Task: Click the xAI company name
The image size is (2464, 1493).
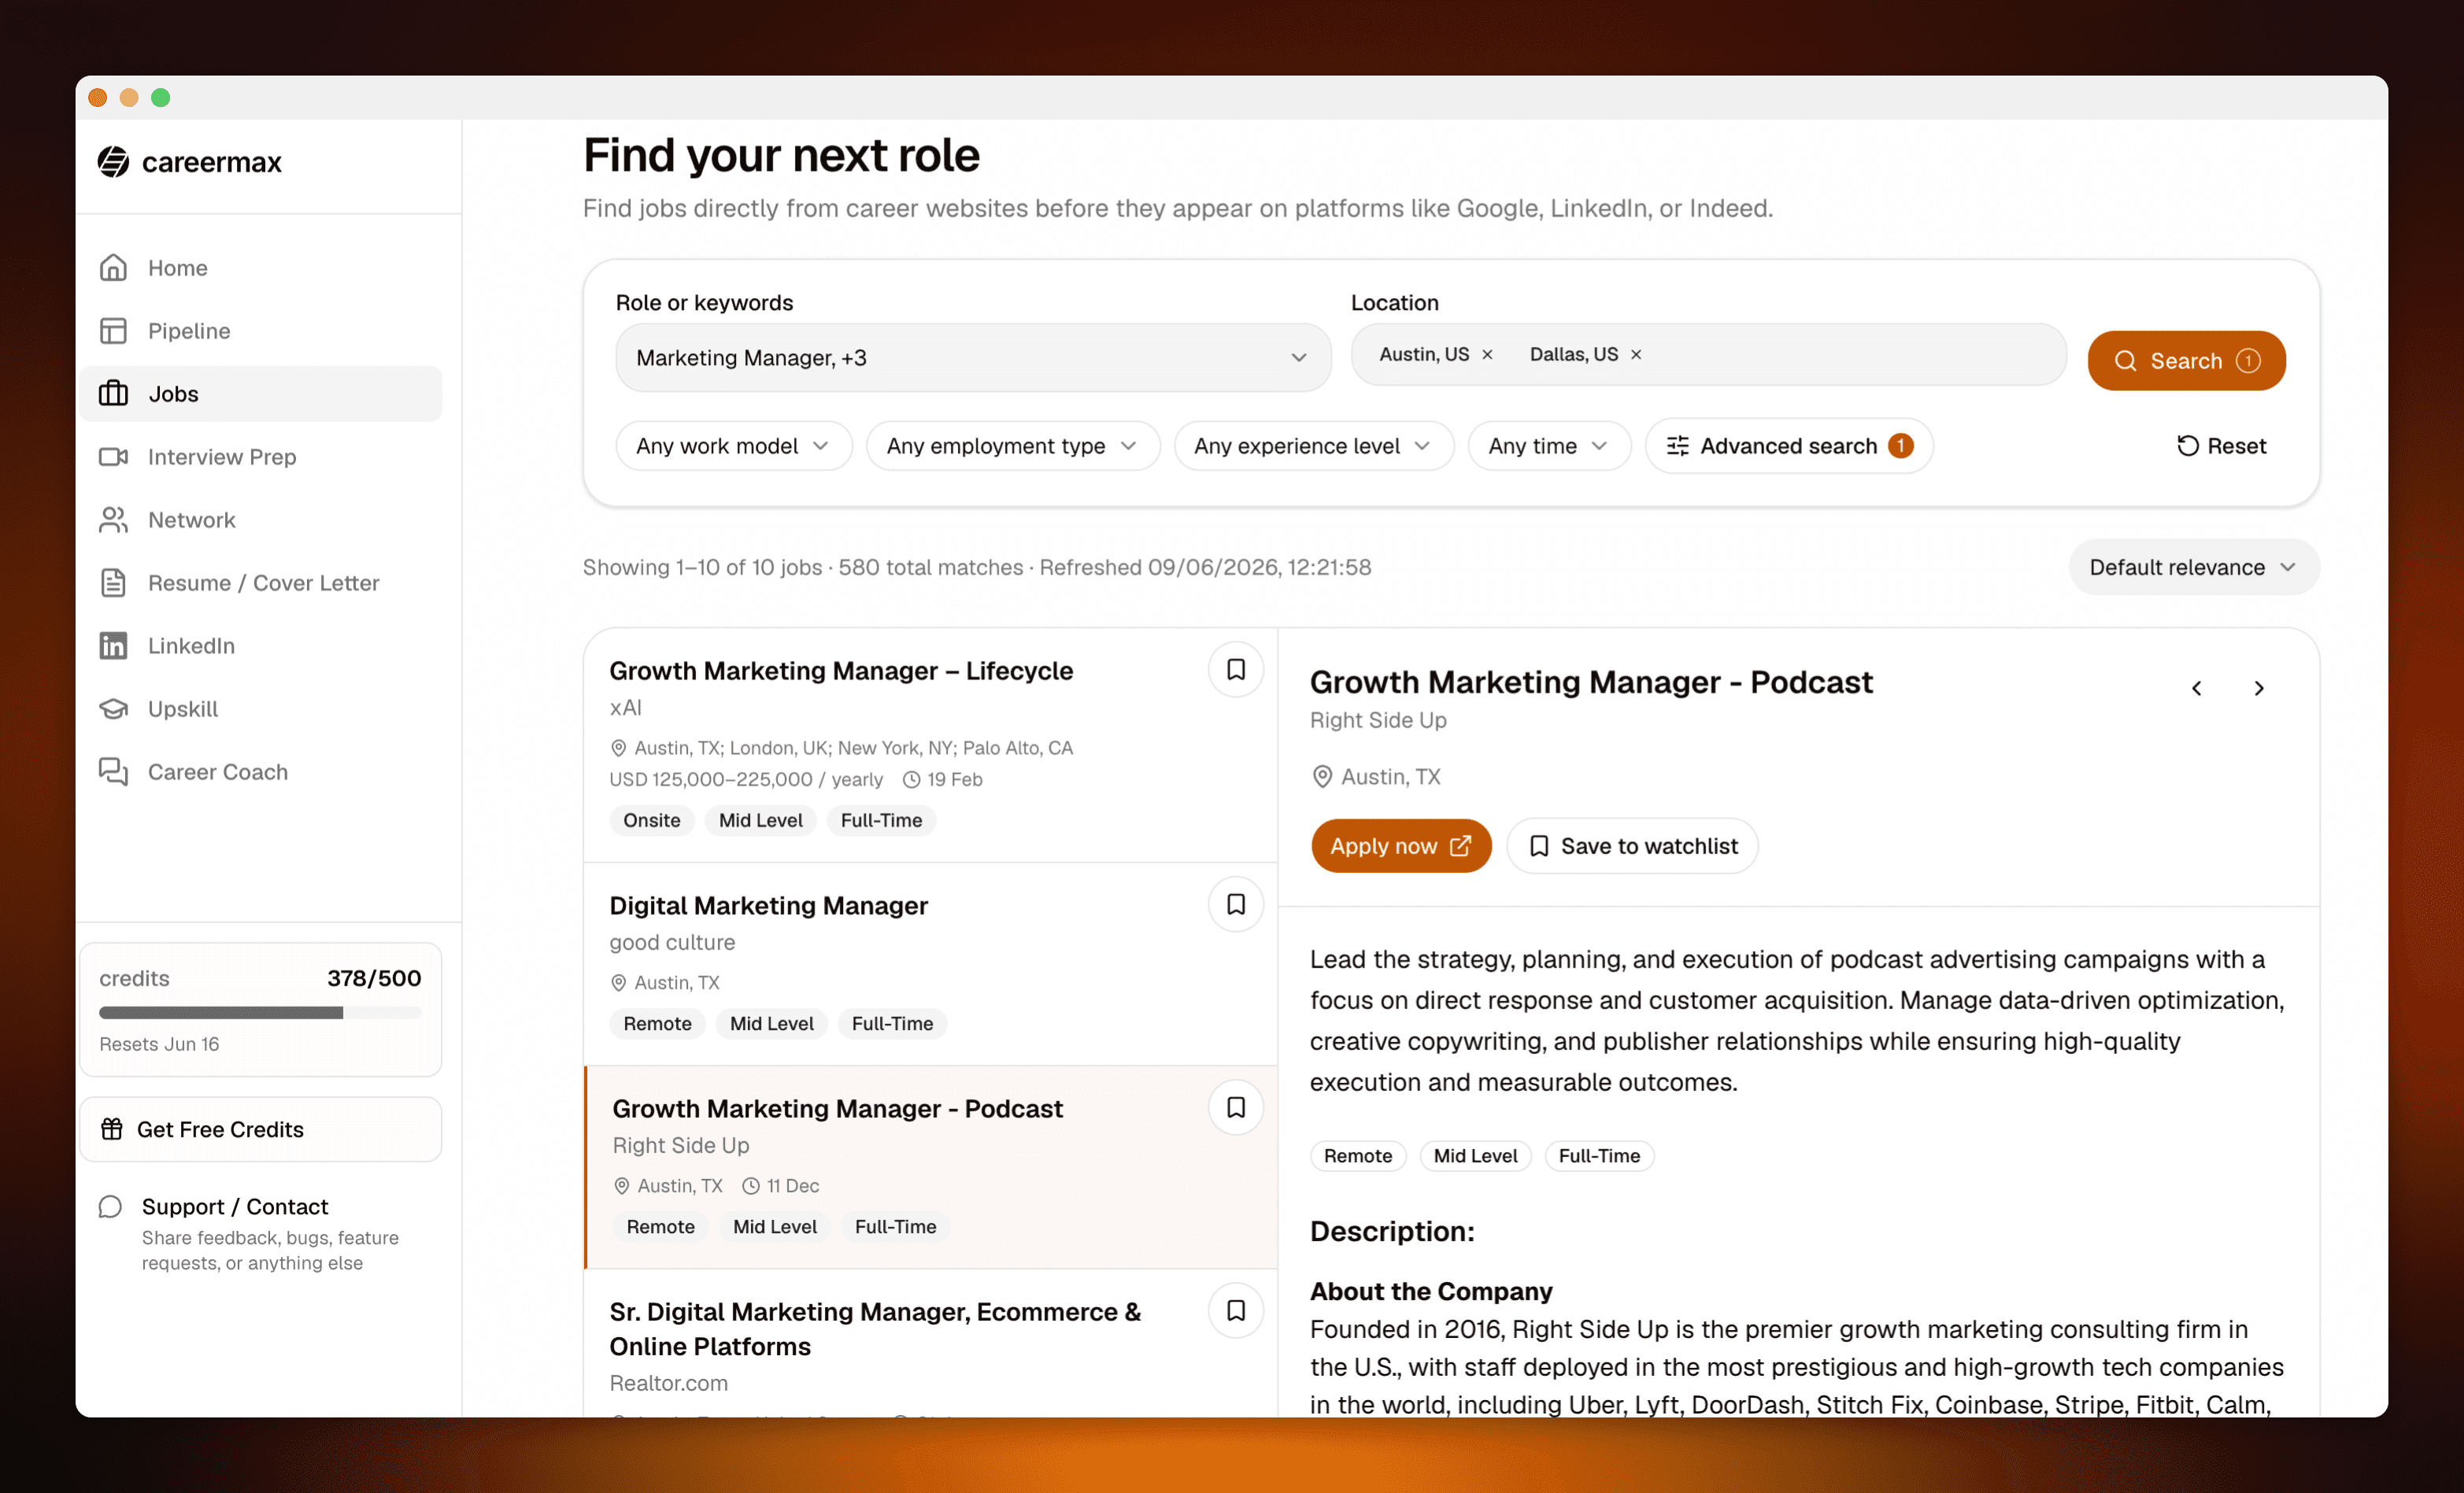Action: (x=626, y=708)
